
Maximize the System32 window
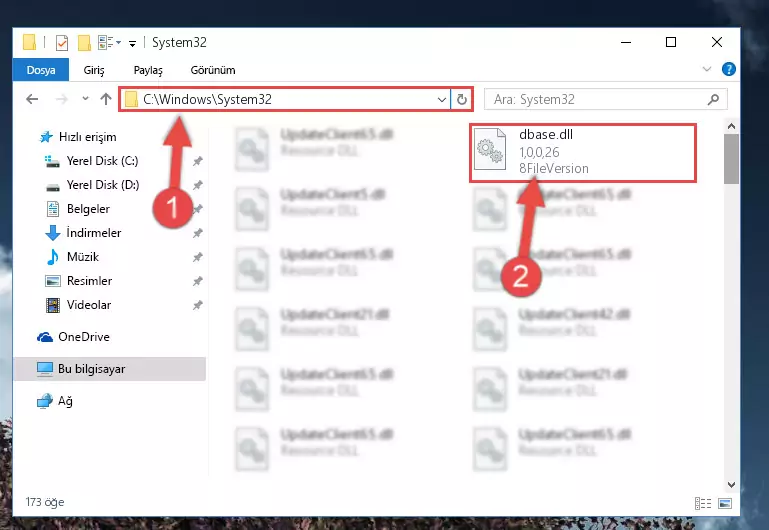click(x=671, y=42)
